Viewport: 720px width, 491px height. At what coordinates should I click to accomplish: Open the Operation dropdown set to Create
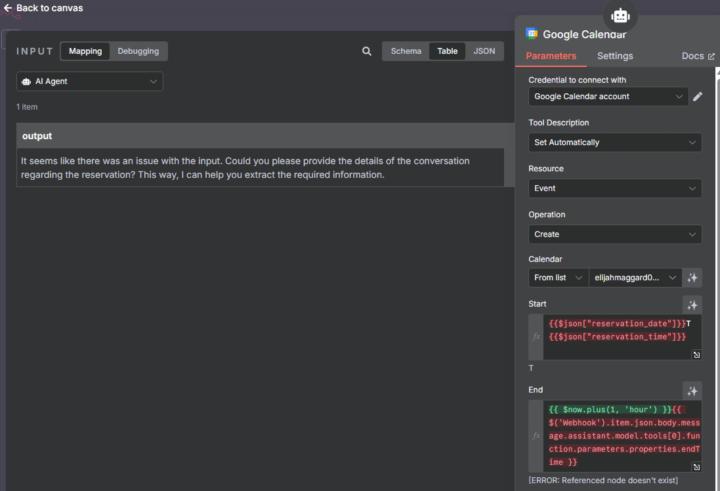click(x=614, y=234)
